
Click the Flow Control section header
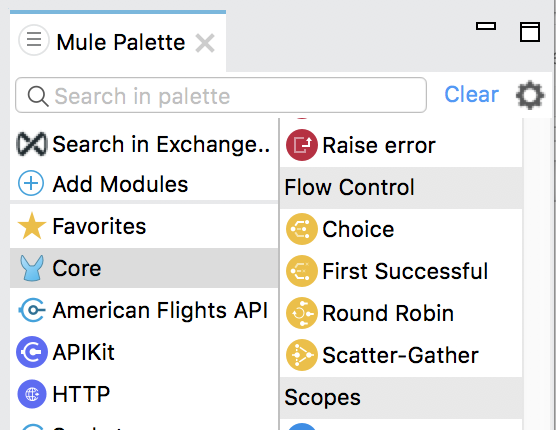[x=401, y=188]
